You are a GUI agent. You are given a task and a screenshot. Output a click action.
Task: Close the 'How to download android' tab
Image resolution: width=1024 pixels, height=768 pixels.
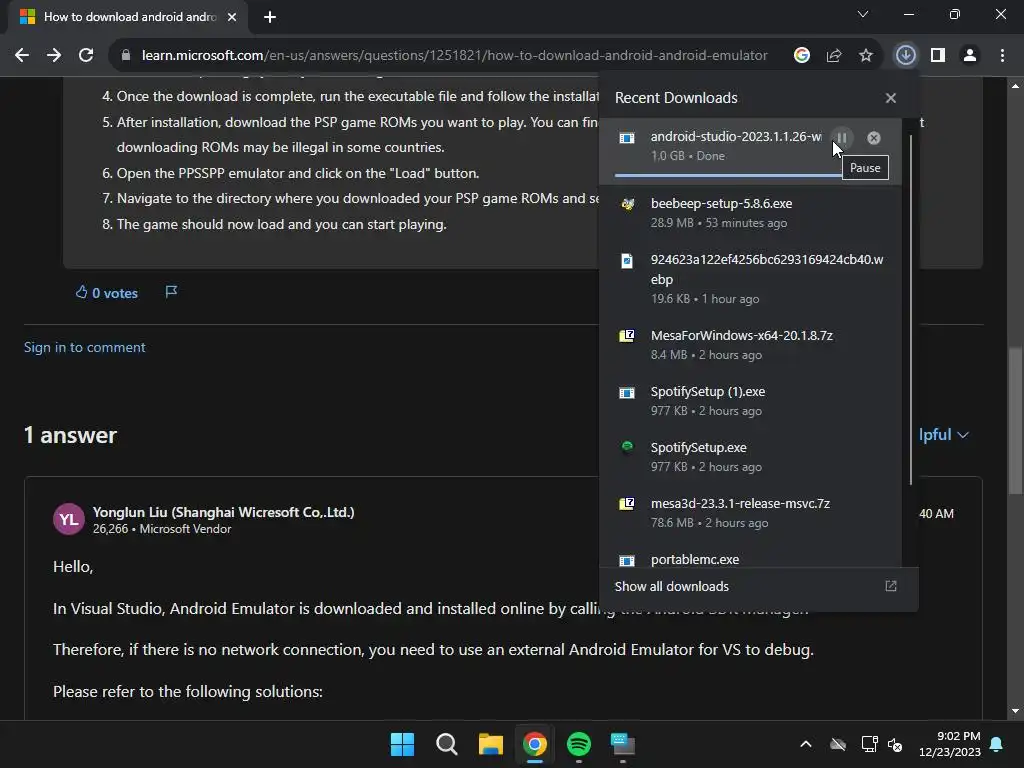[232, 17]
